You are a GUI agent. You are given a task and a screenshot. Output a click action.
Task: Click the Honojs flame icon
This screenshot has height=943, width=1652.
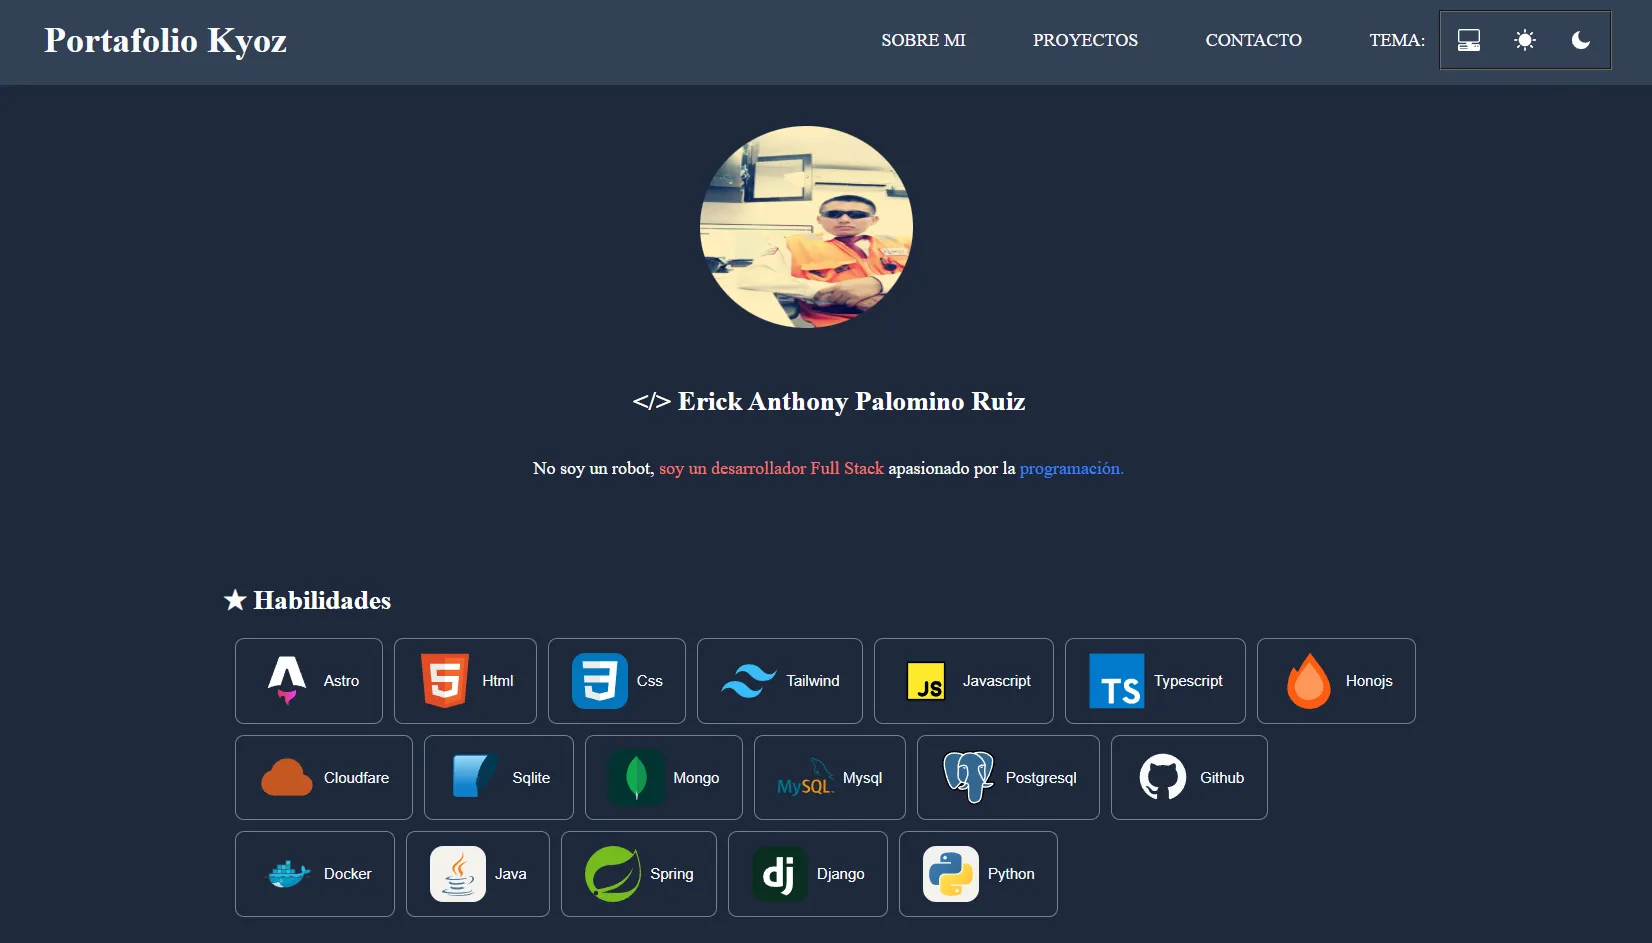[x=1308, y=681]
